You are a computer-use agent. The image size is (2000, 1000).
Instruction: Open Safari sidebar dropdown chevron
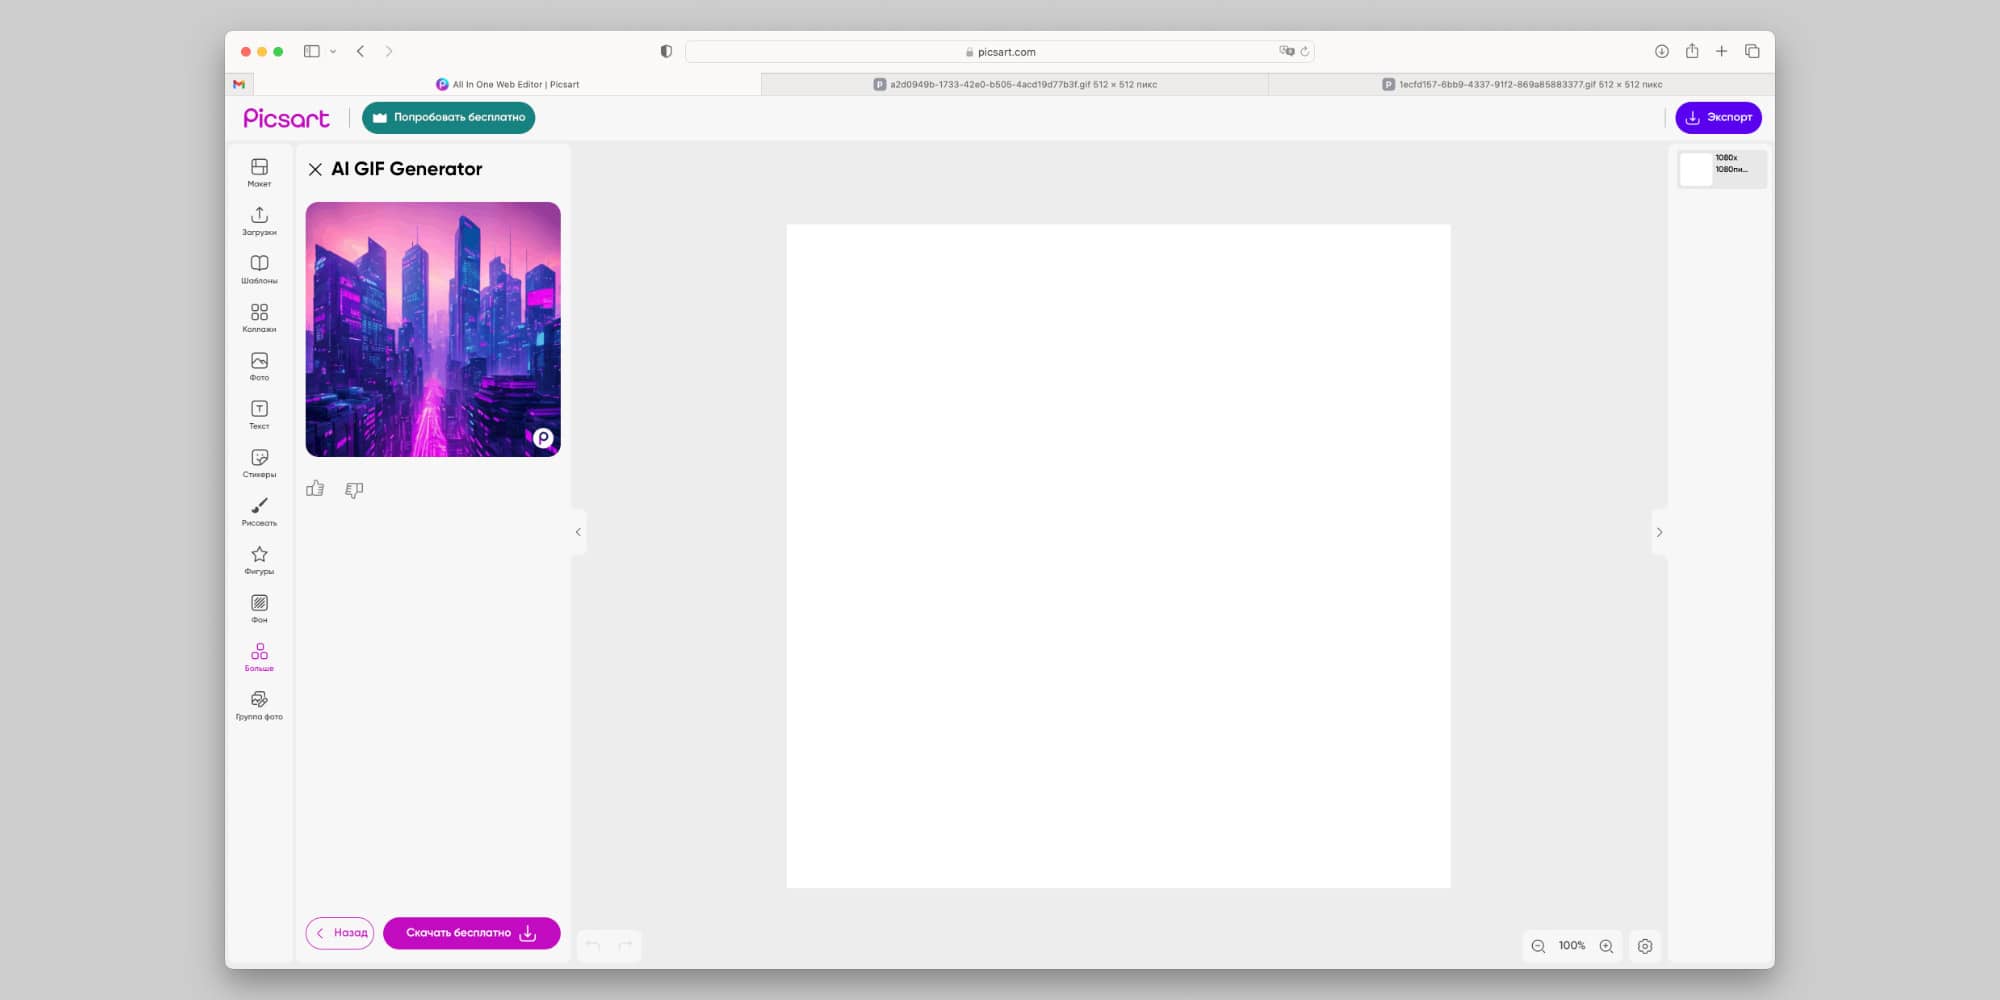pyautogui.click(x=333, y=51)
